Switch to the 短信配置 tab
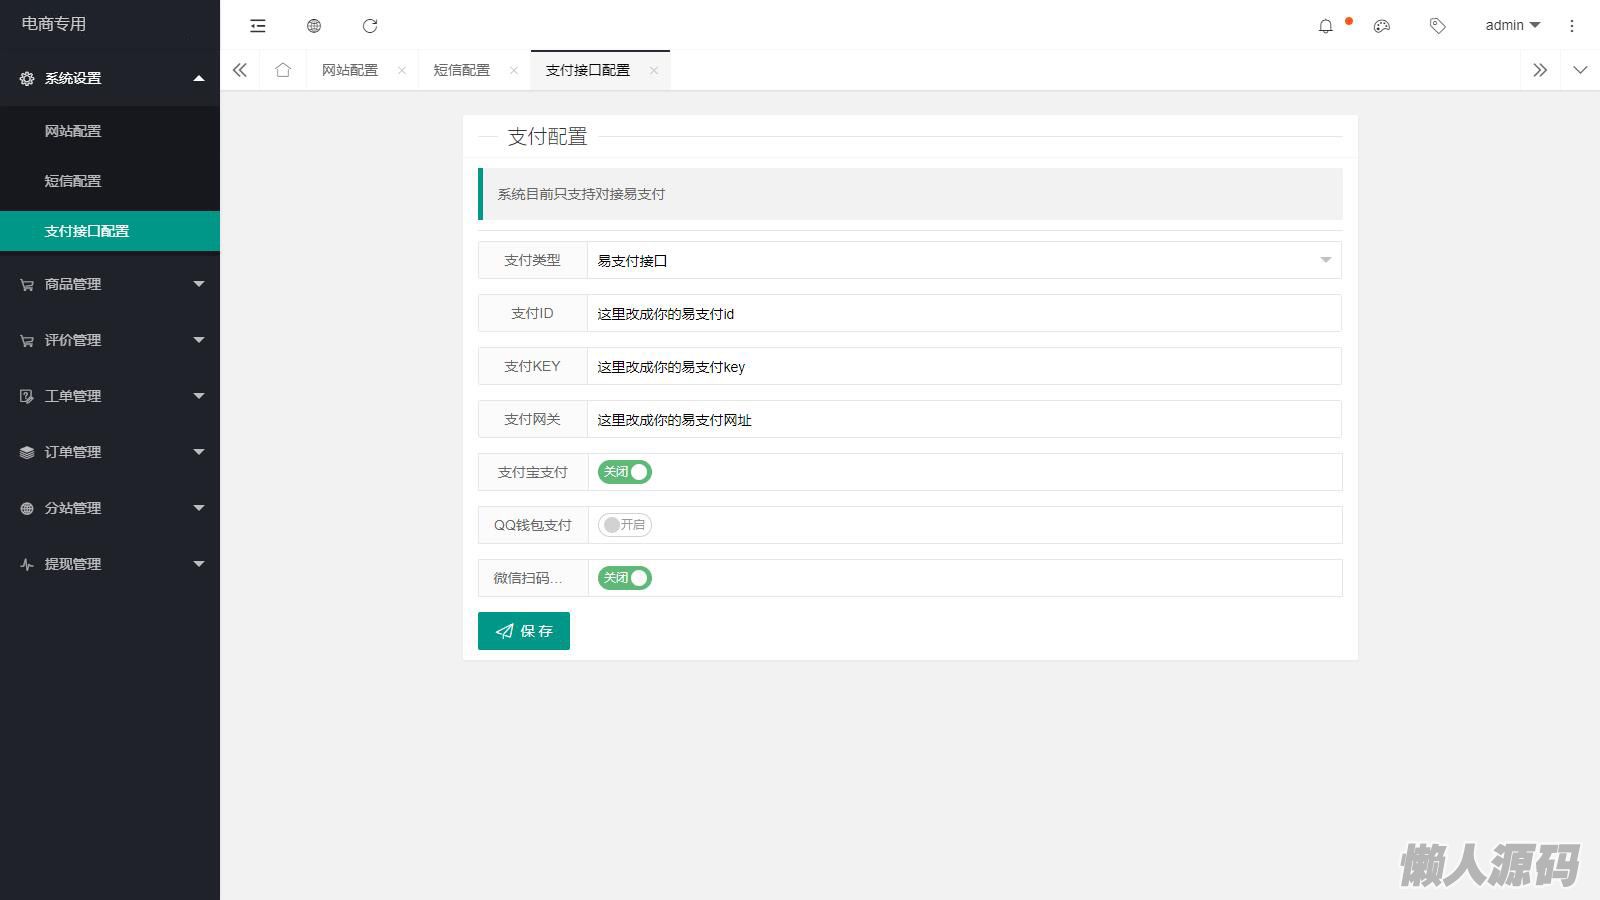The image size is (1600, 900). click(462, 70)
